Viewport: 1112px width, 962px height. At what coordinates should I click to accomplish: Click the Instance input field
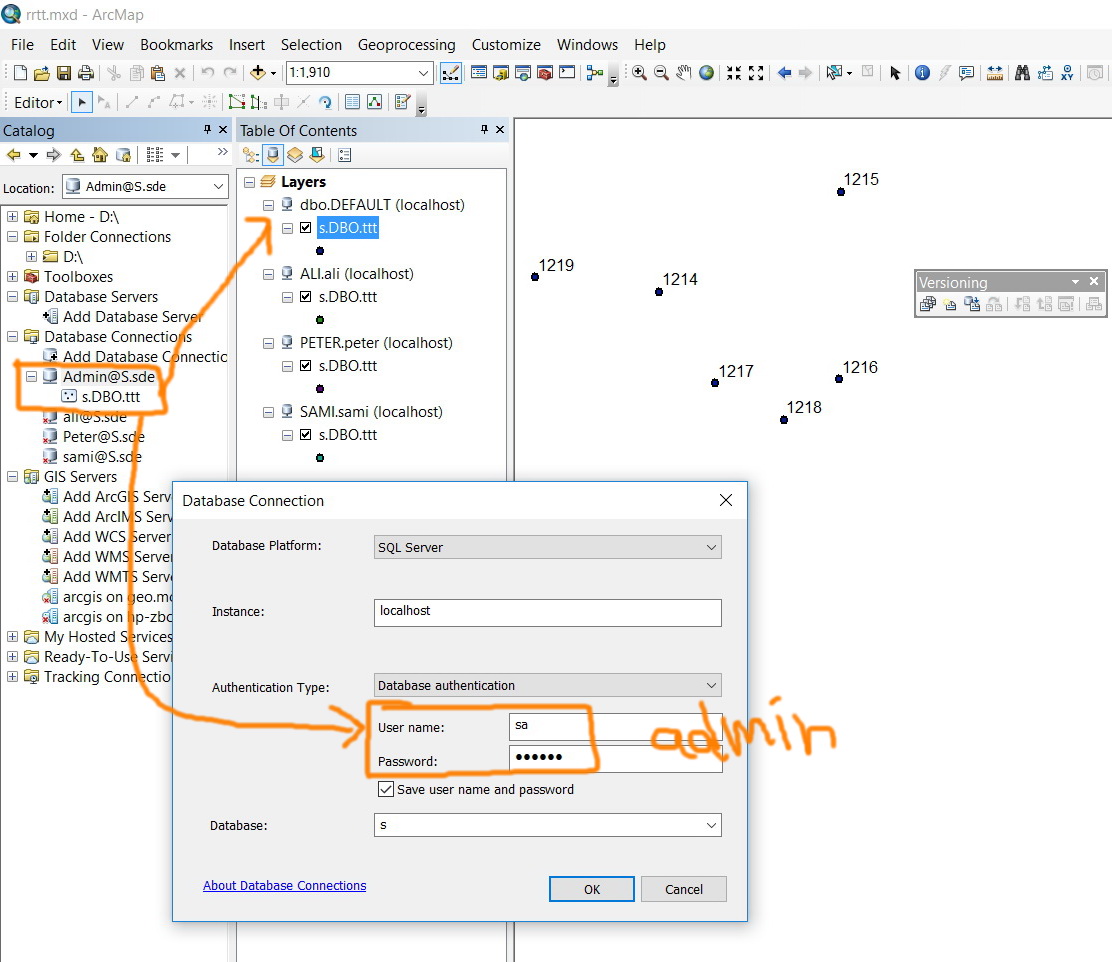click(x=547, y=612)
